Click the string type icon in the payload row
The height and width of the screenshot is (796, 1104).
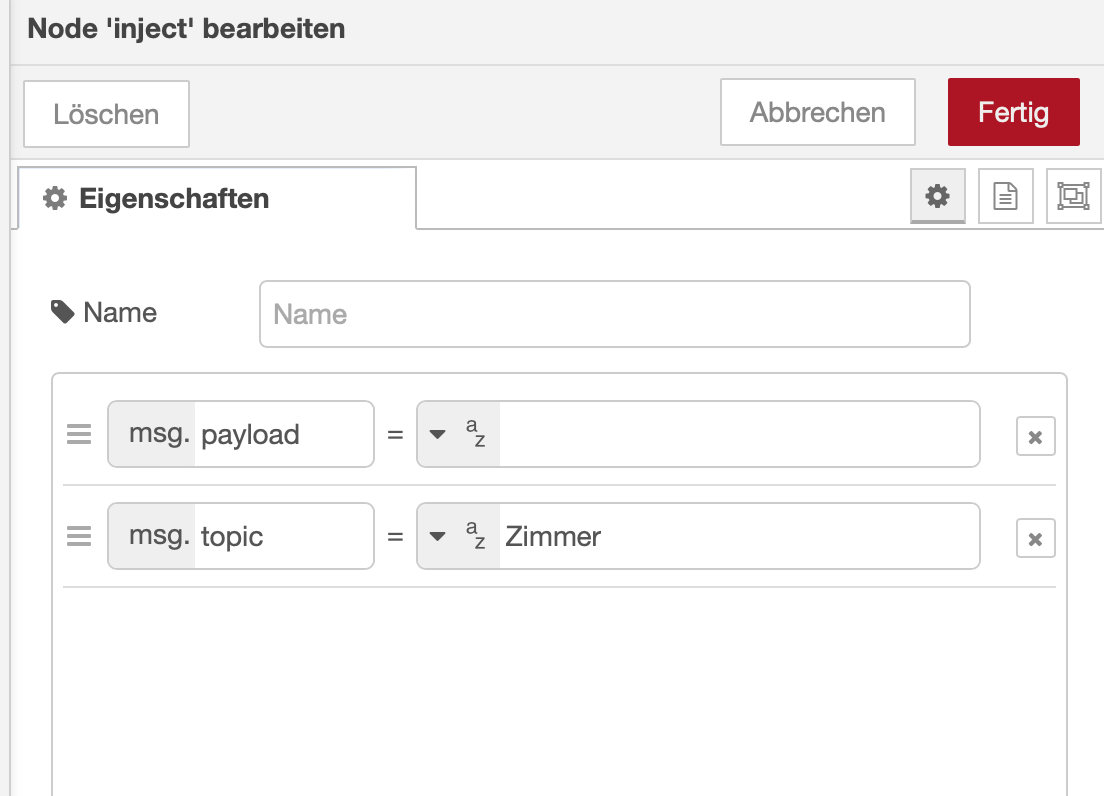click(475, 434)
